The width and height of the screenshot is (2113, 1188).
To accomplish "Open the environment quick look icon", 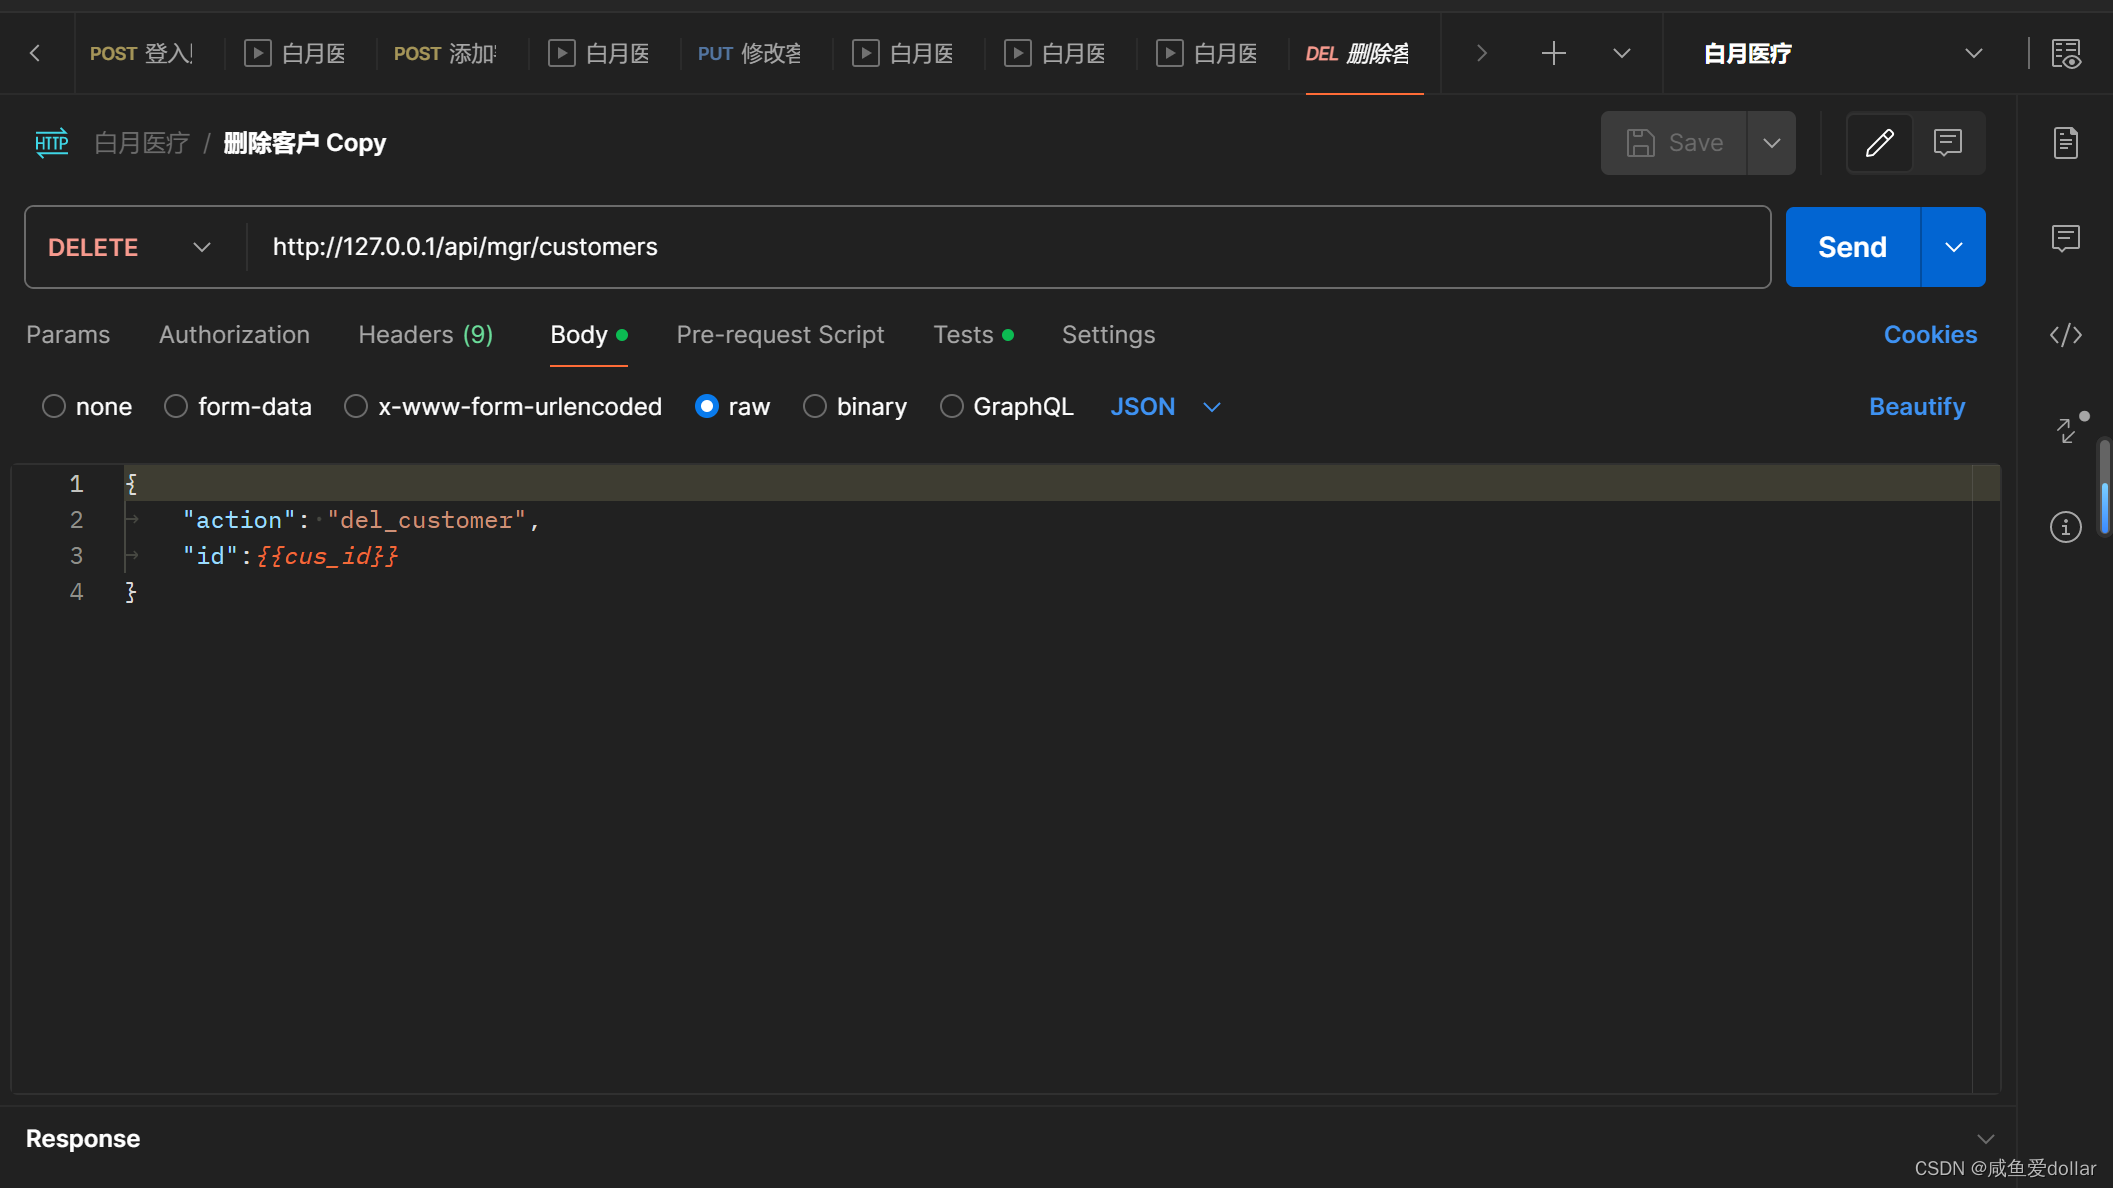I will pos(2066,54).
